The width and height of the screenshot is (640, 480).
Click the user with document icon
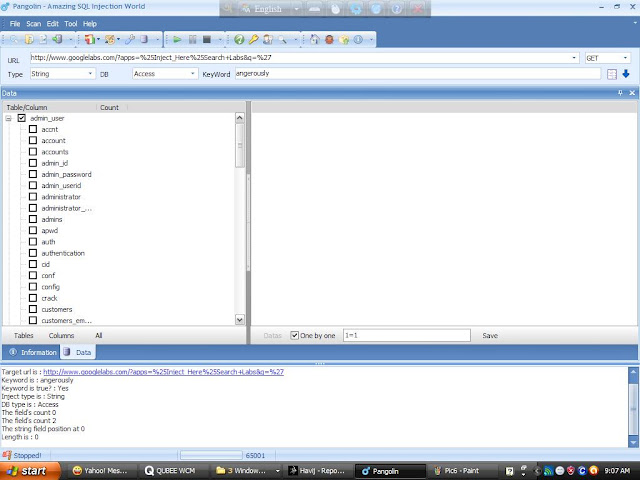point(268,39)
